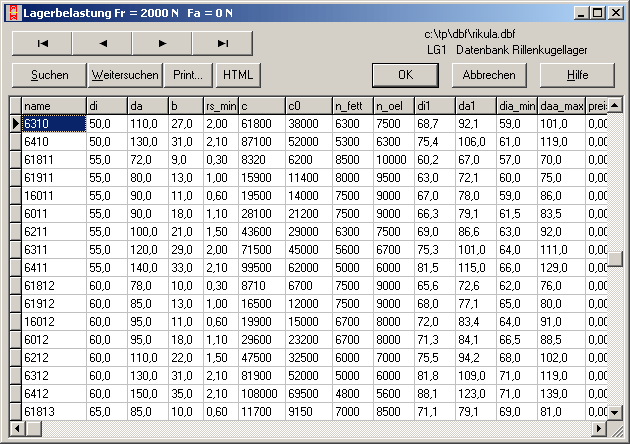The width and height of the screenshot is (630, 444).
Task: Click the 'name' column header
Action: pyautogui.click(x=54, y=105)
